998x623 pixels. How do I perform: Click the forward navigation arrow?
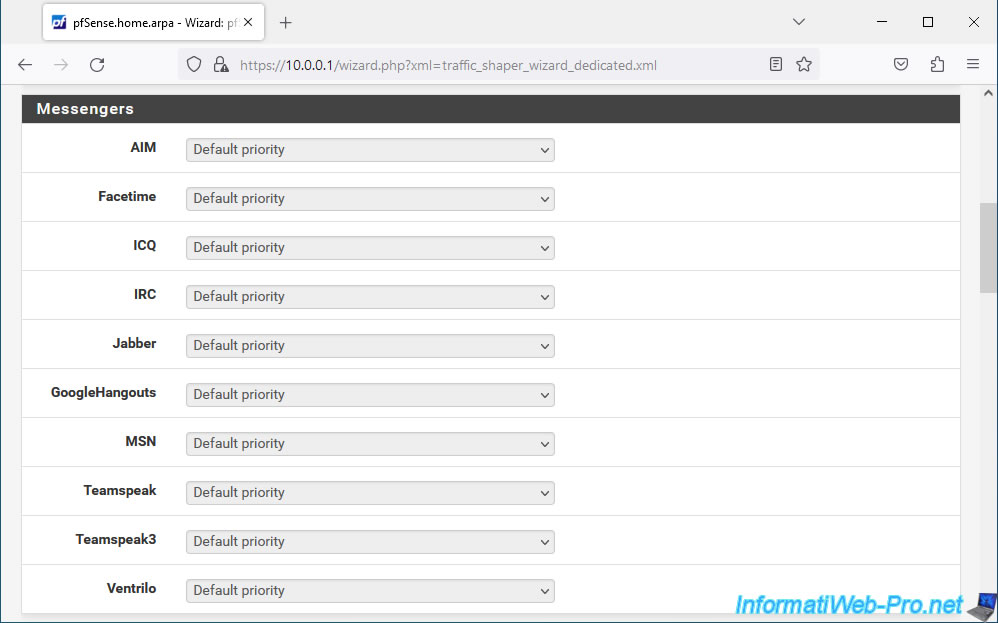pyautogui.click(x=60, y=64)
